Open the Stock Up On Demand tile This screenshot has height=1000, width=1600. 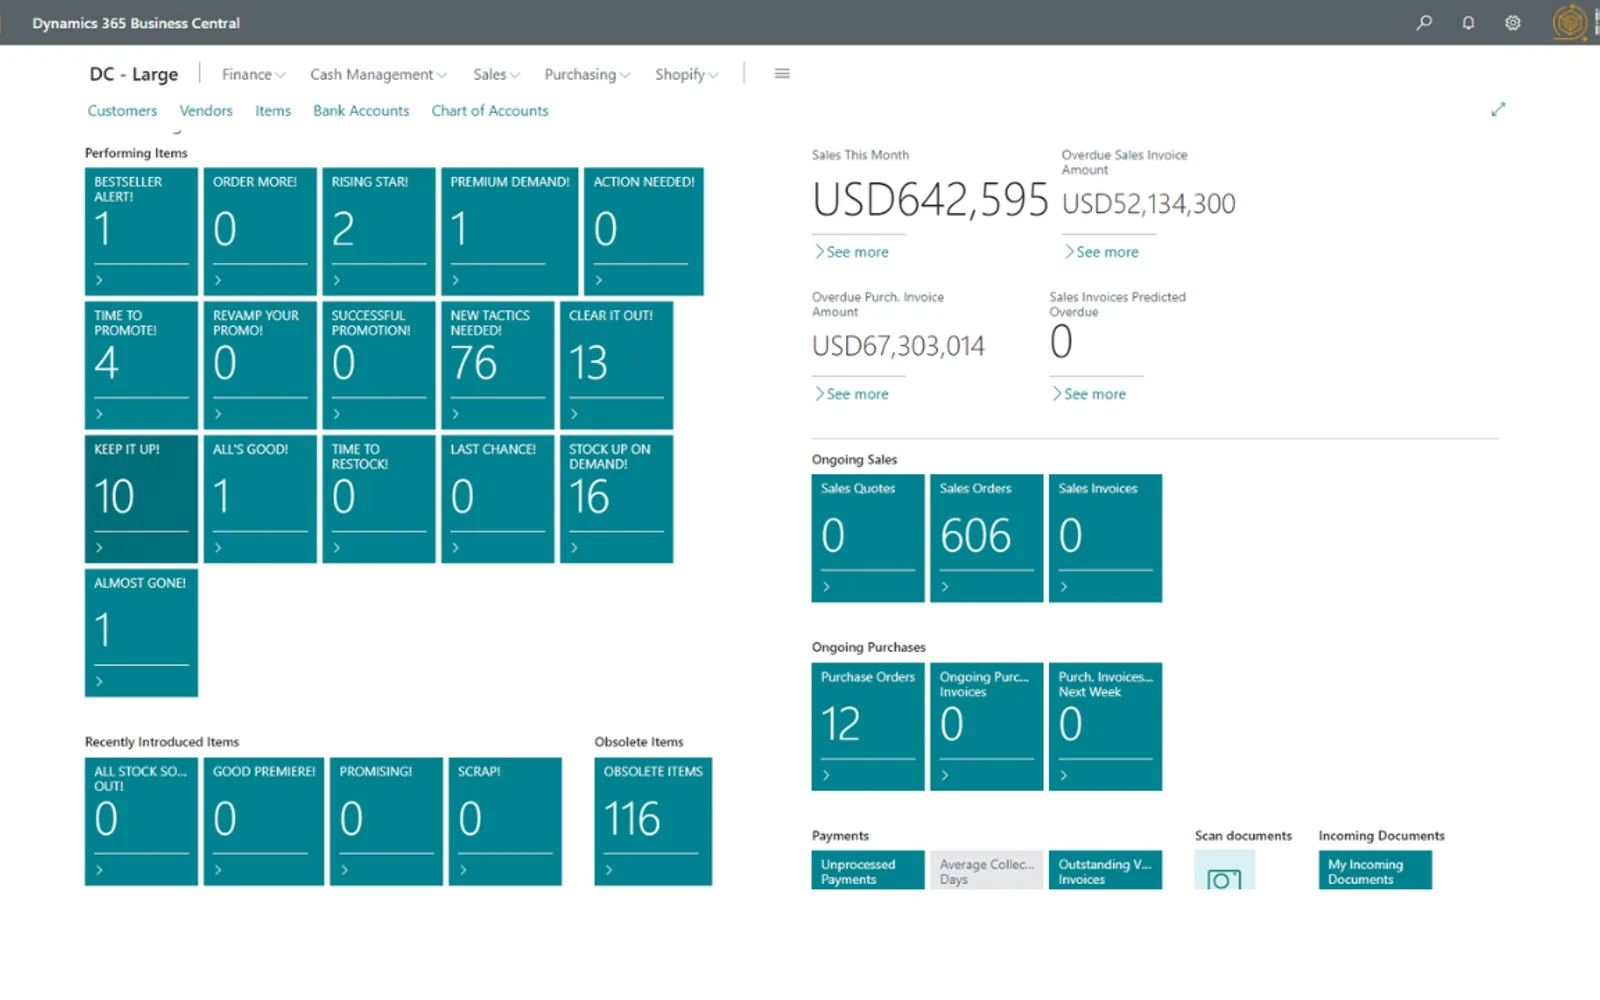pos(616,499)
